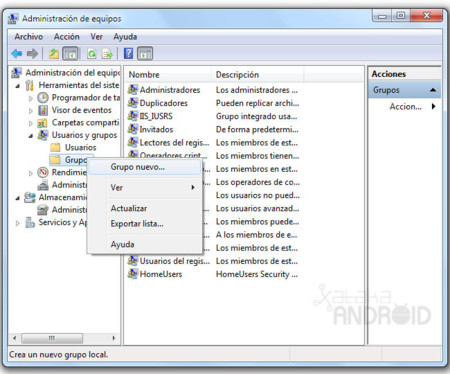Click description 'Los operadores de co...'
This screenshot has height=374, width=450.
tap(258, 182)
